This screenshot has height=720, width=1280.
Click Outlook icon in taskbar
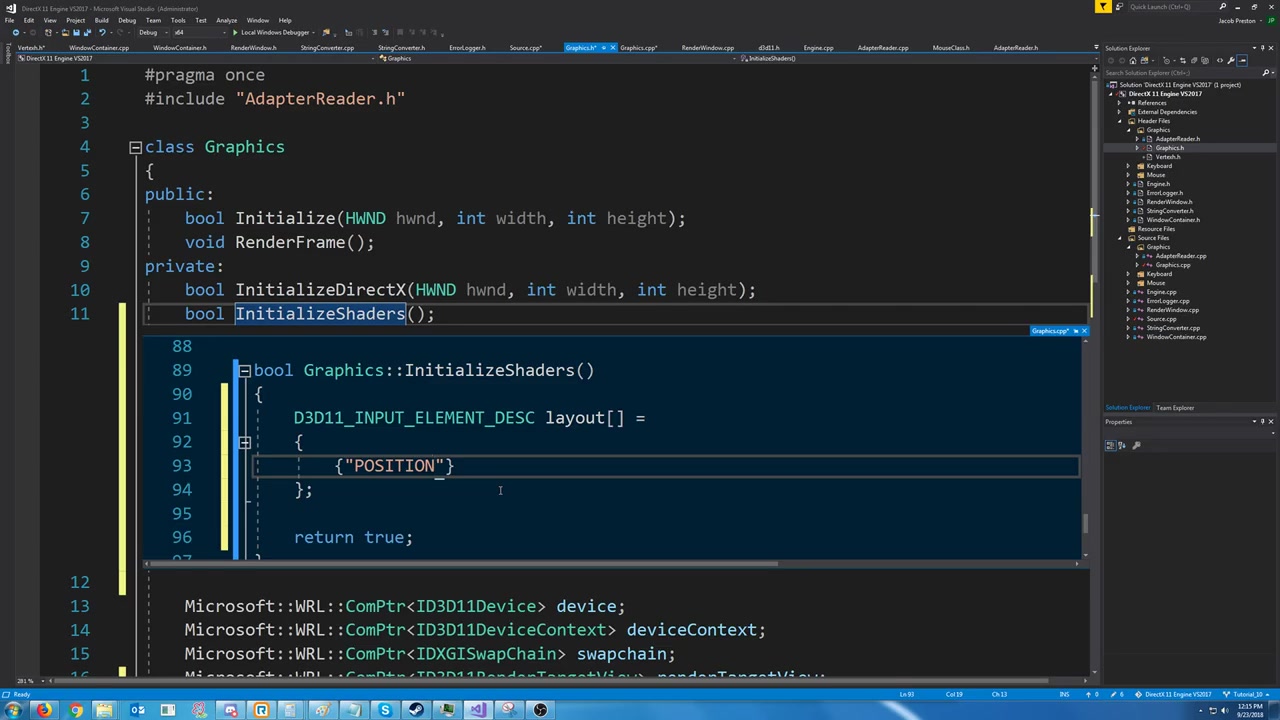click(137, 710)
